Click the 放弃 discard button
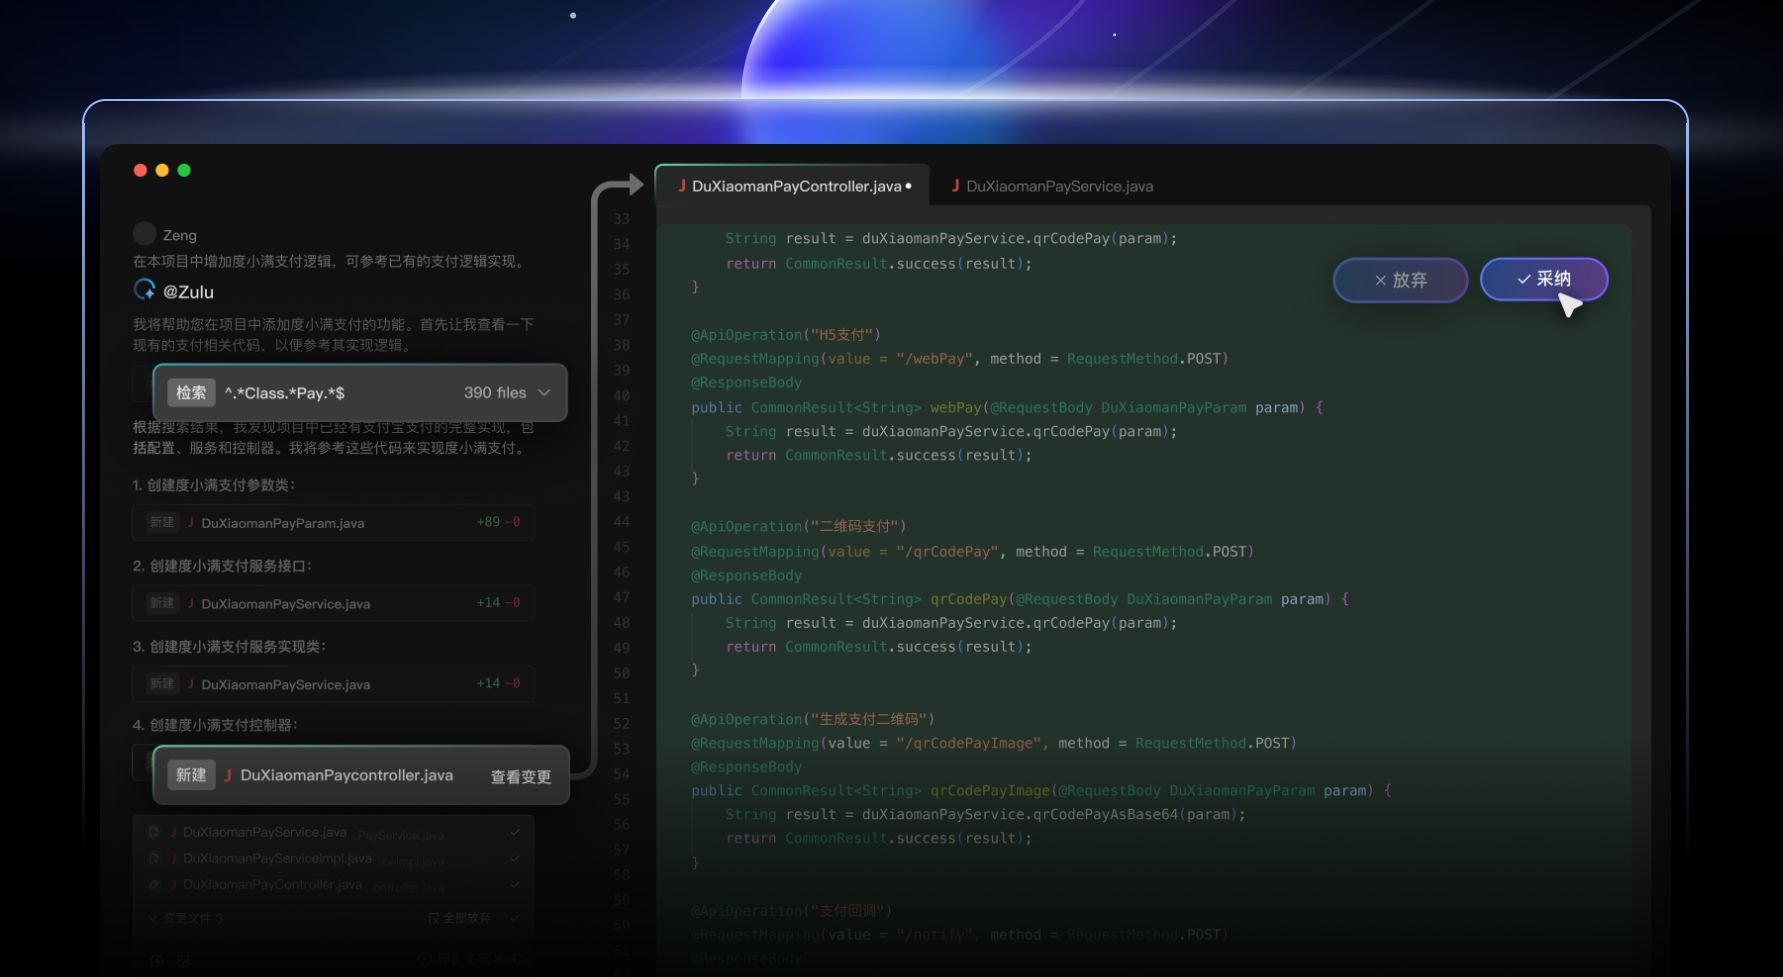Image resolution: width=1783 pixels, height=977 pixels. (x=1400, y=280)
